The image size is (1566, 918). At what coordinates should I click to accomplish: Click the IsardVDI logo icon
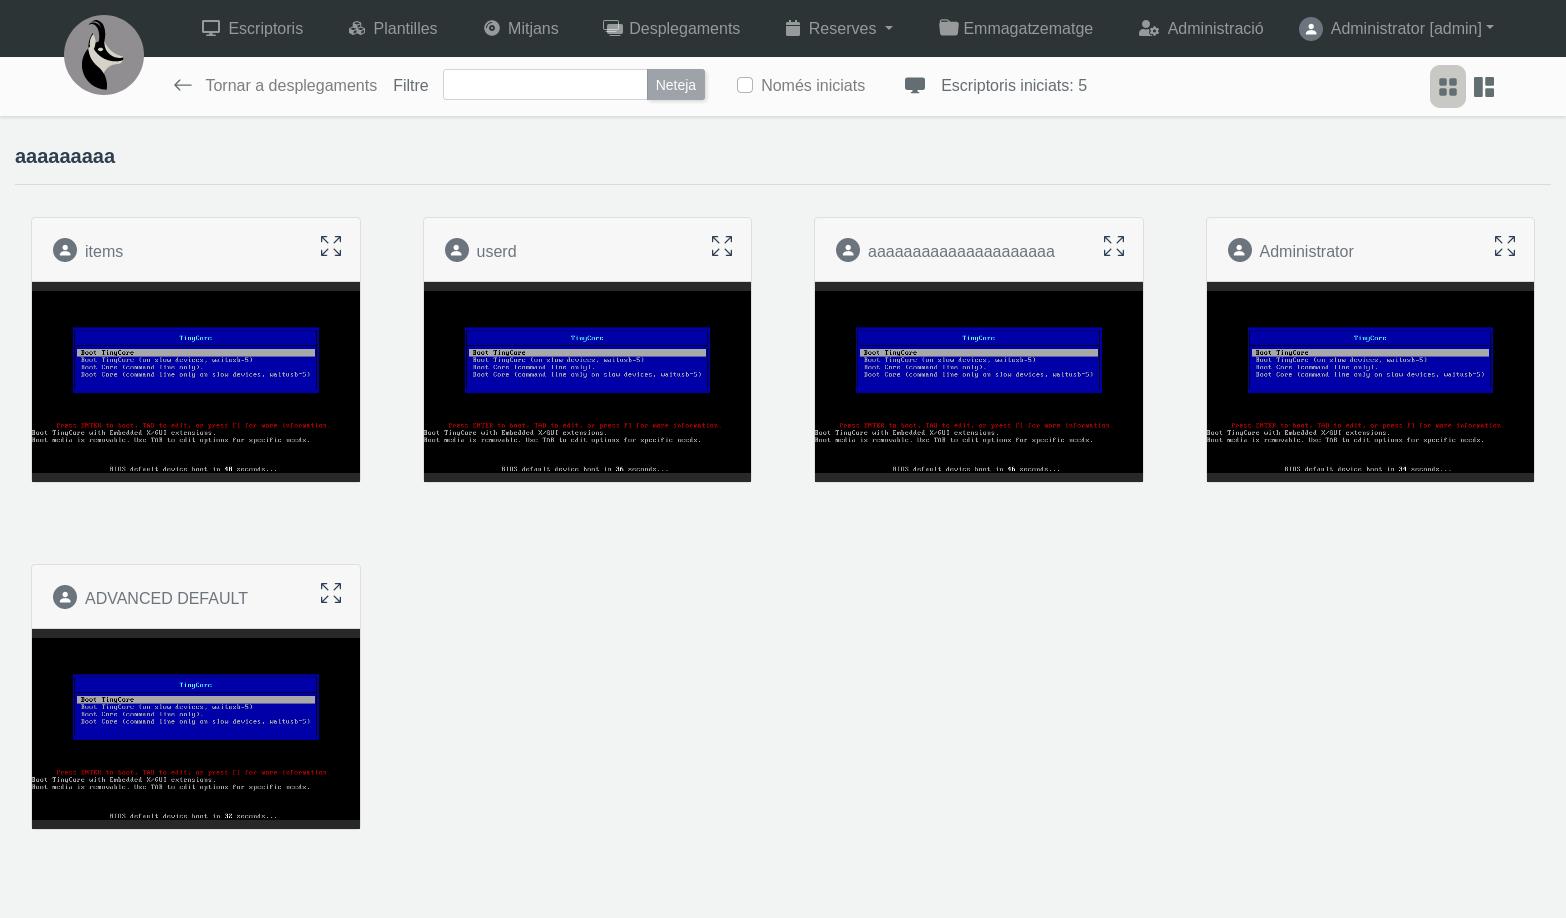[104, 55]
